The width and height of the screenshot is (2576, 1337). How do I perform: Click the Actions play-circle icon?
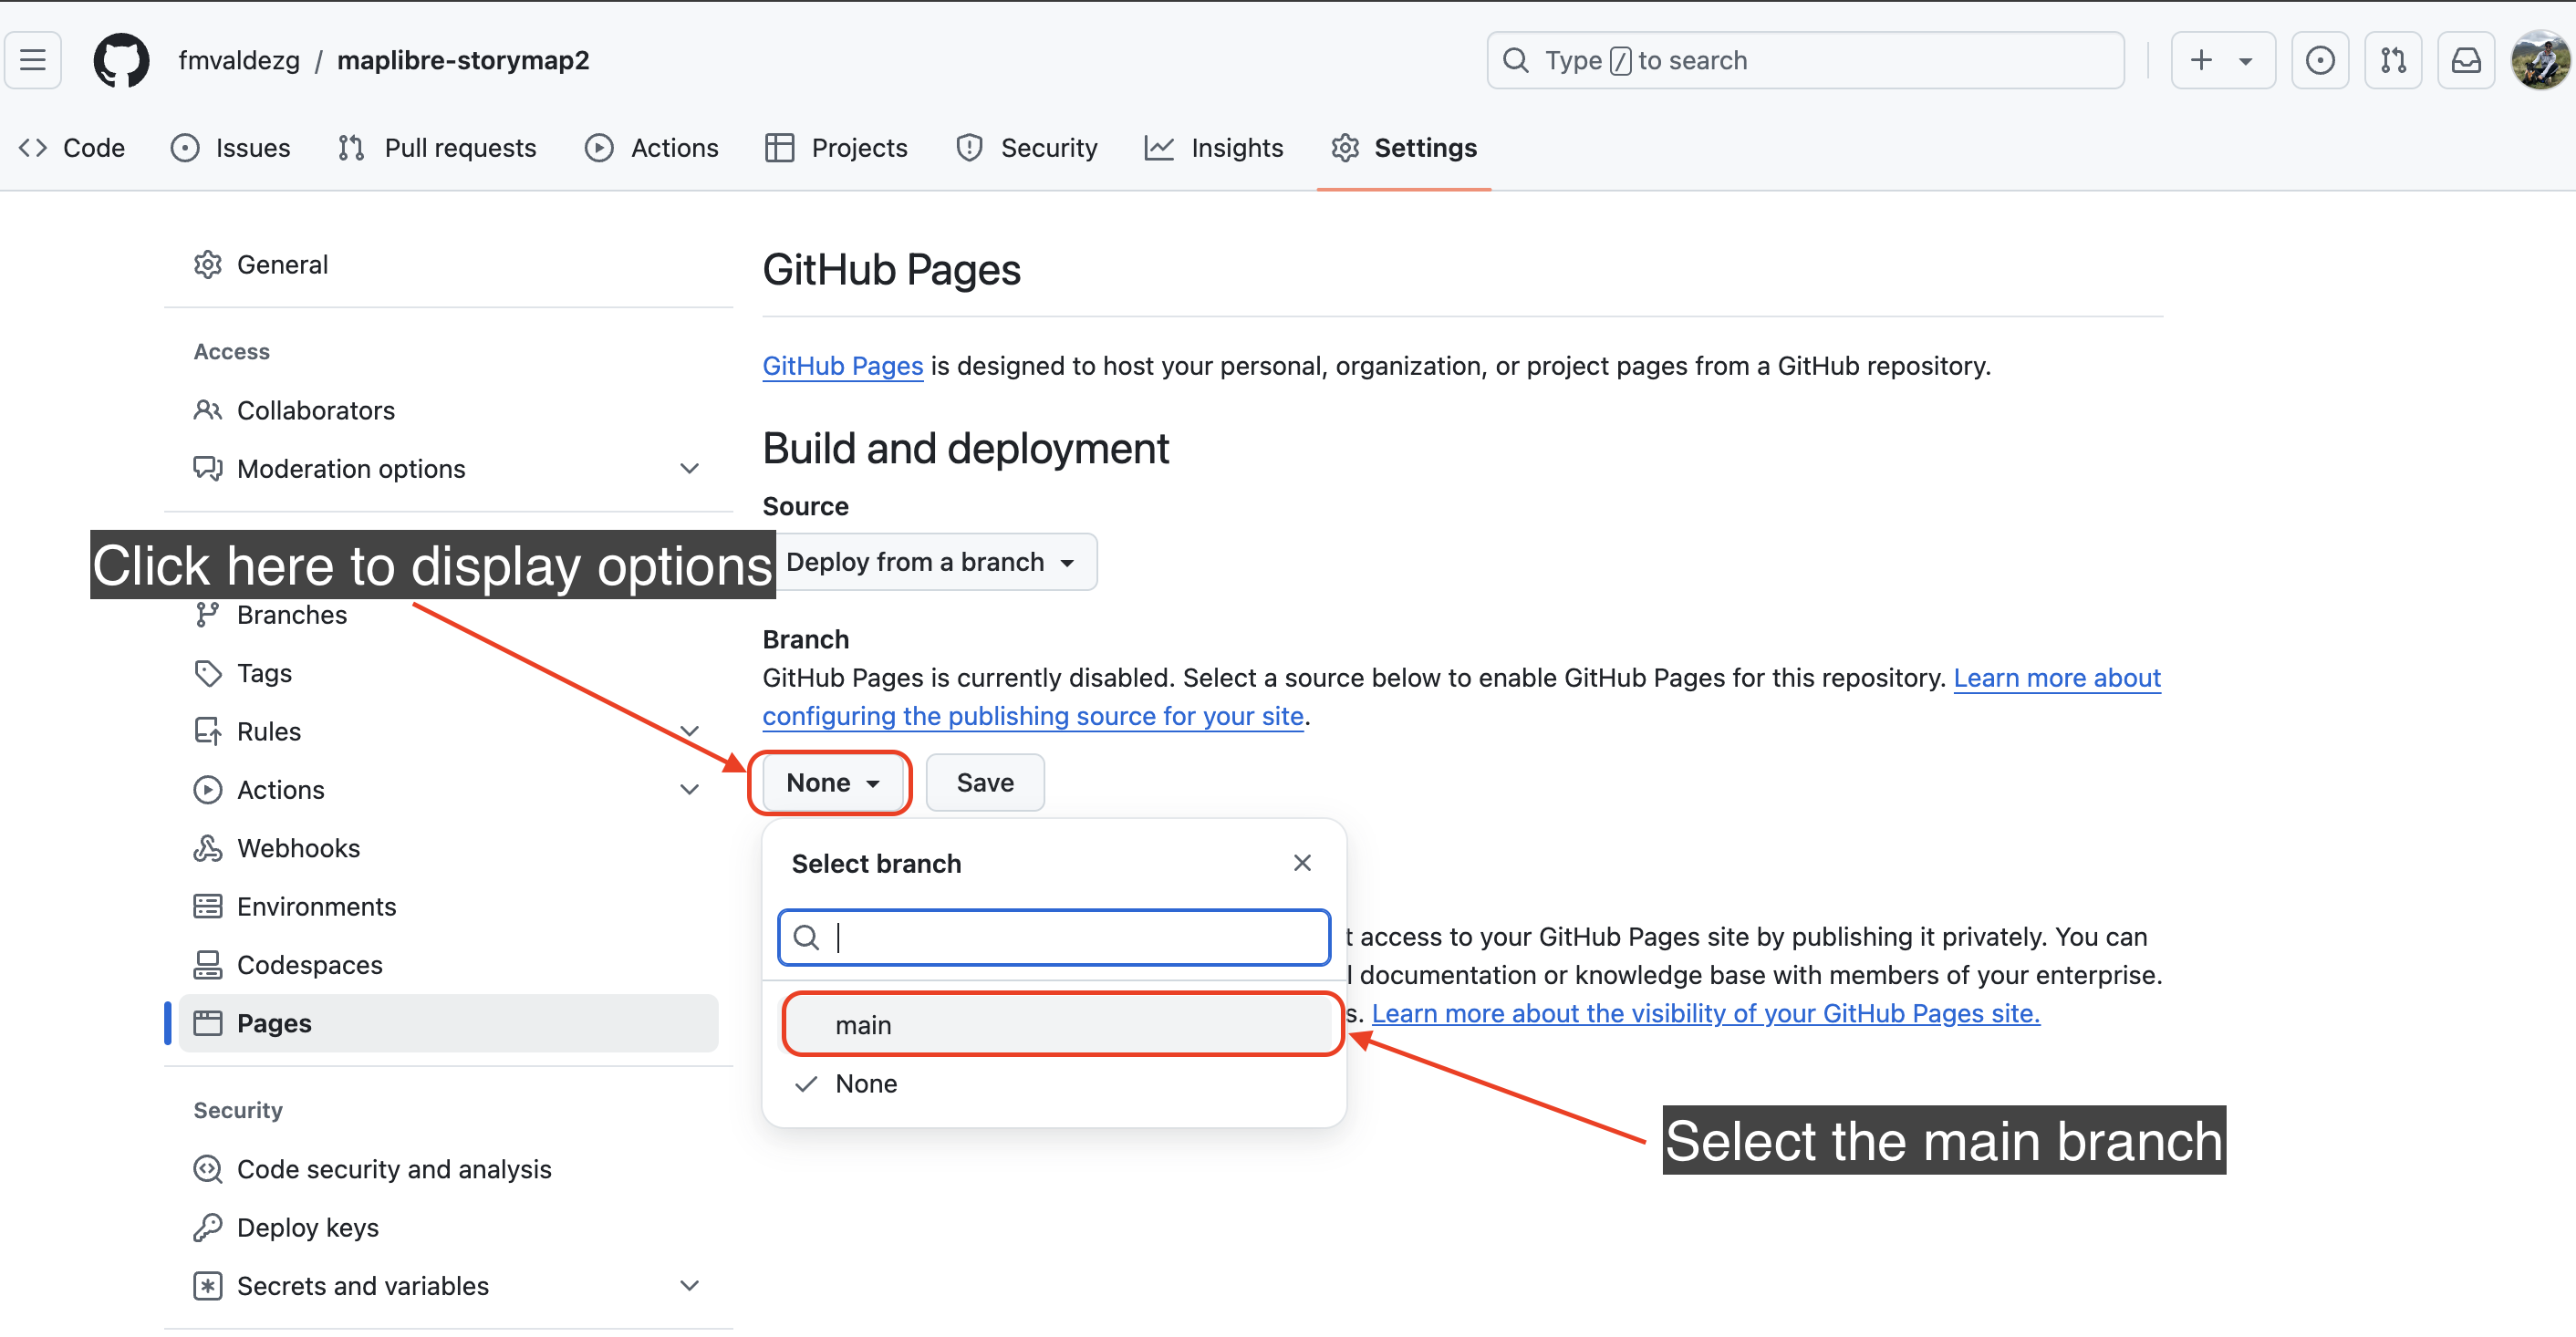click(598, 147)
